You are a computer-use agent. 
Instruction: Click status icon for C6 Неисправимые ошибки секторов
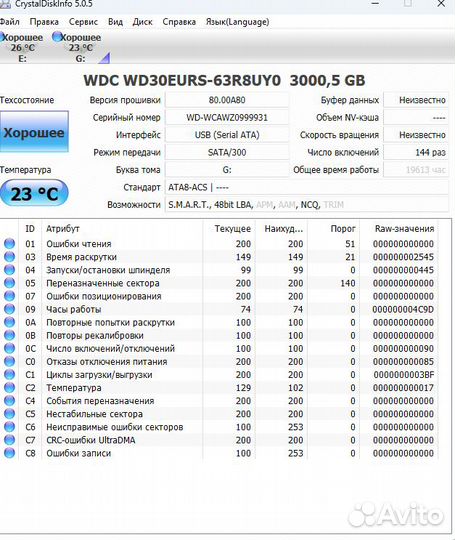tap(9, 427)
